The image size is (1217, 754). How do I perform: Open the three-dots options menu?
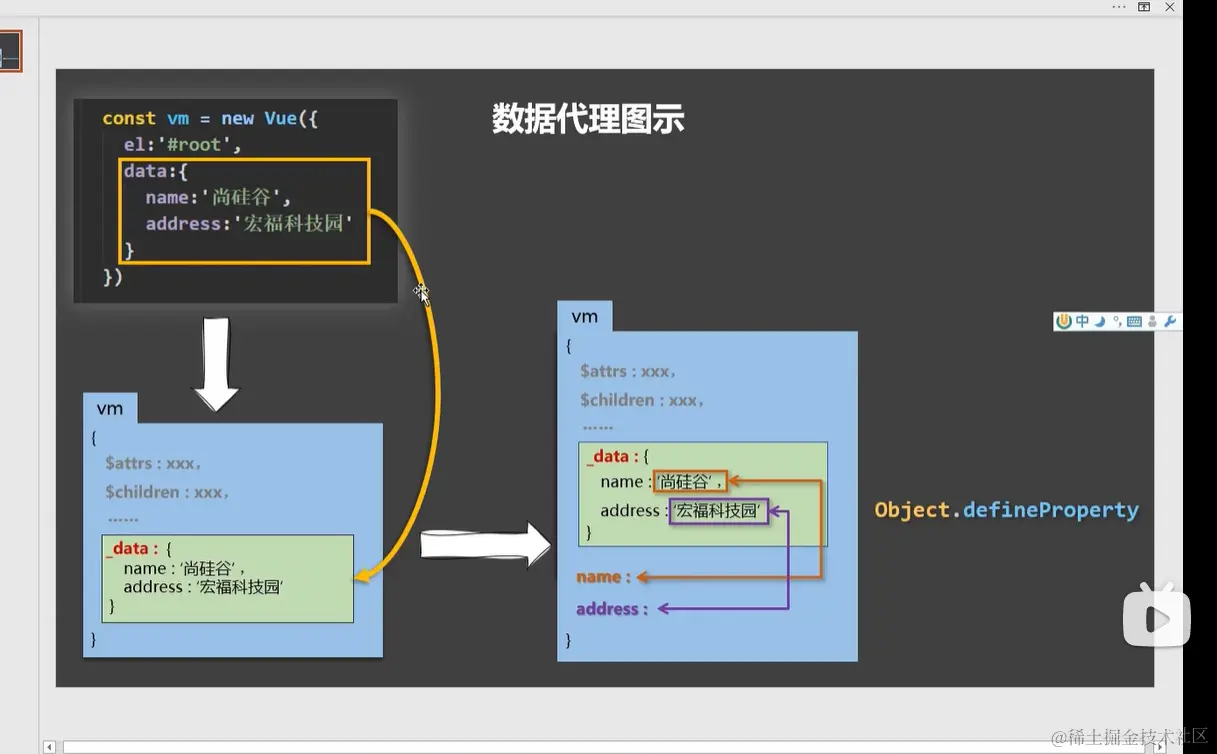tap(1119, 7)
